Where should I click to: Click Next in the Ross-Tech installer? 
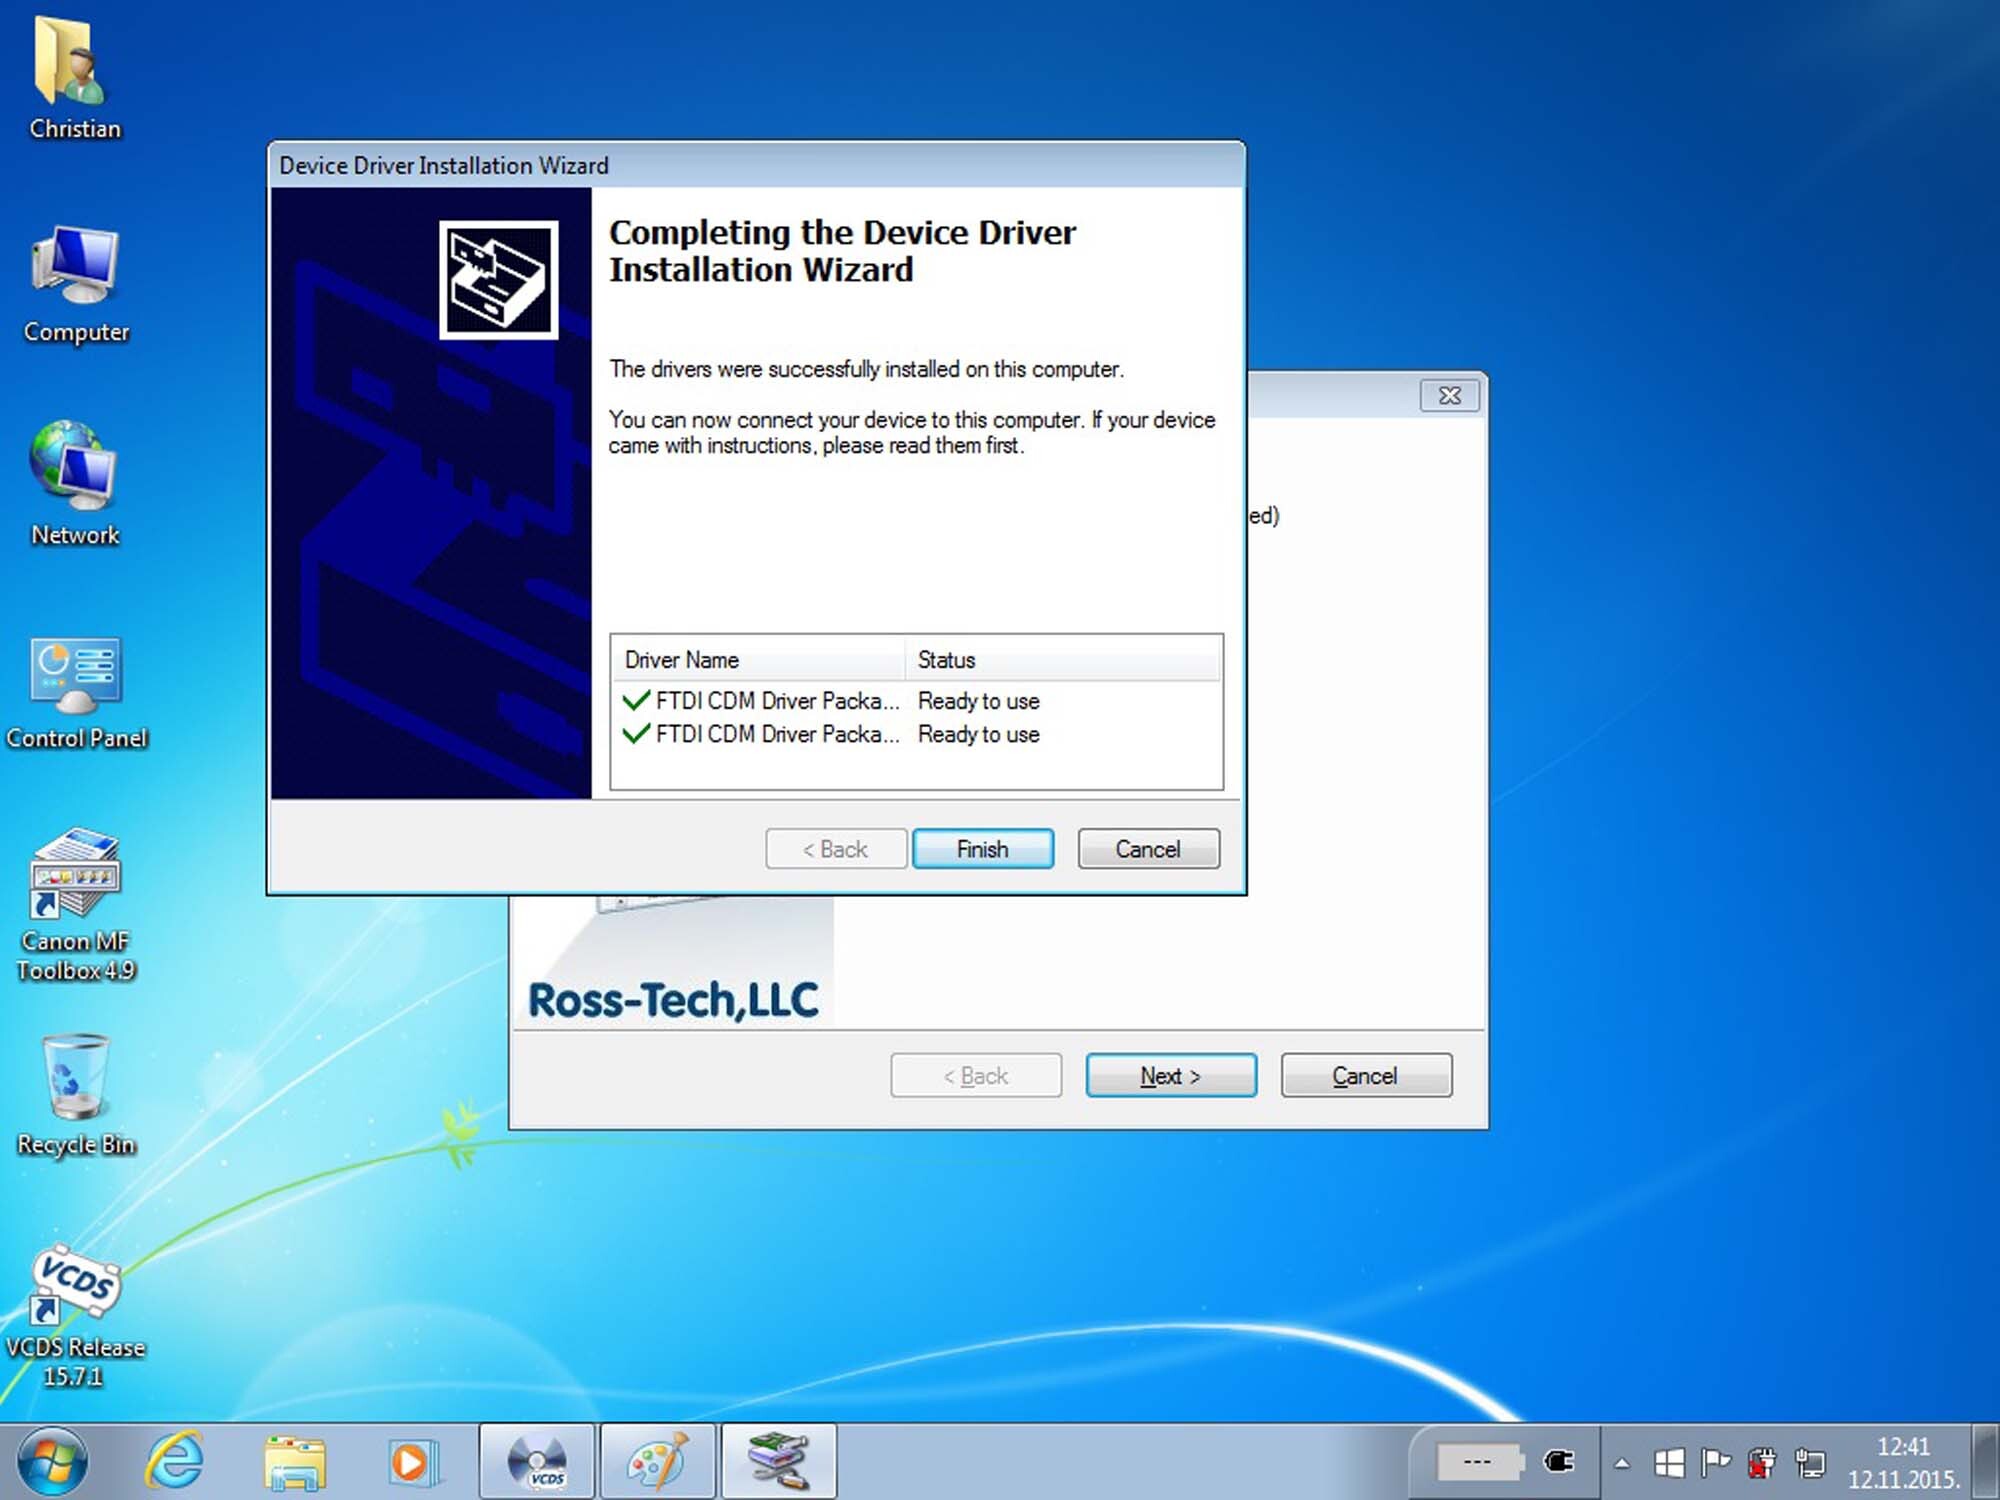[1170, 1075]
